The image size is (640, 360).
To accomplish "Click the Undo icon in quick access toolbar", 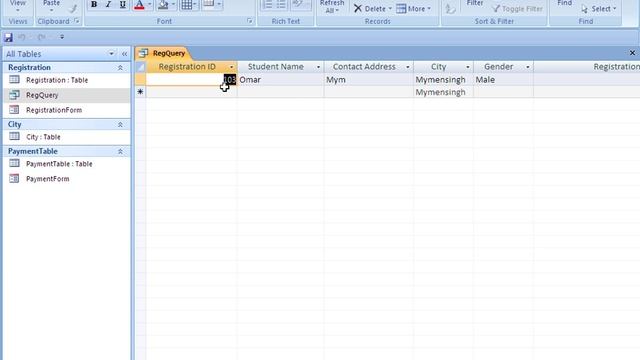I will click(x=22, y=37).
